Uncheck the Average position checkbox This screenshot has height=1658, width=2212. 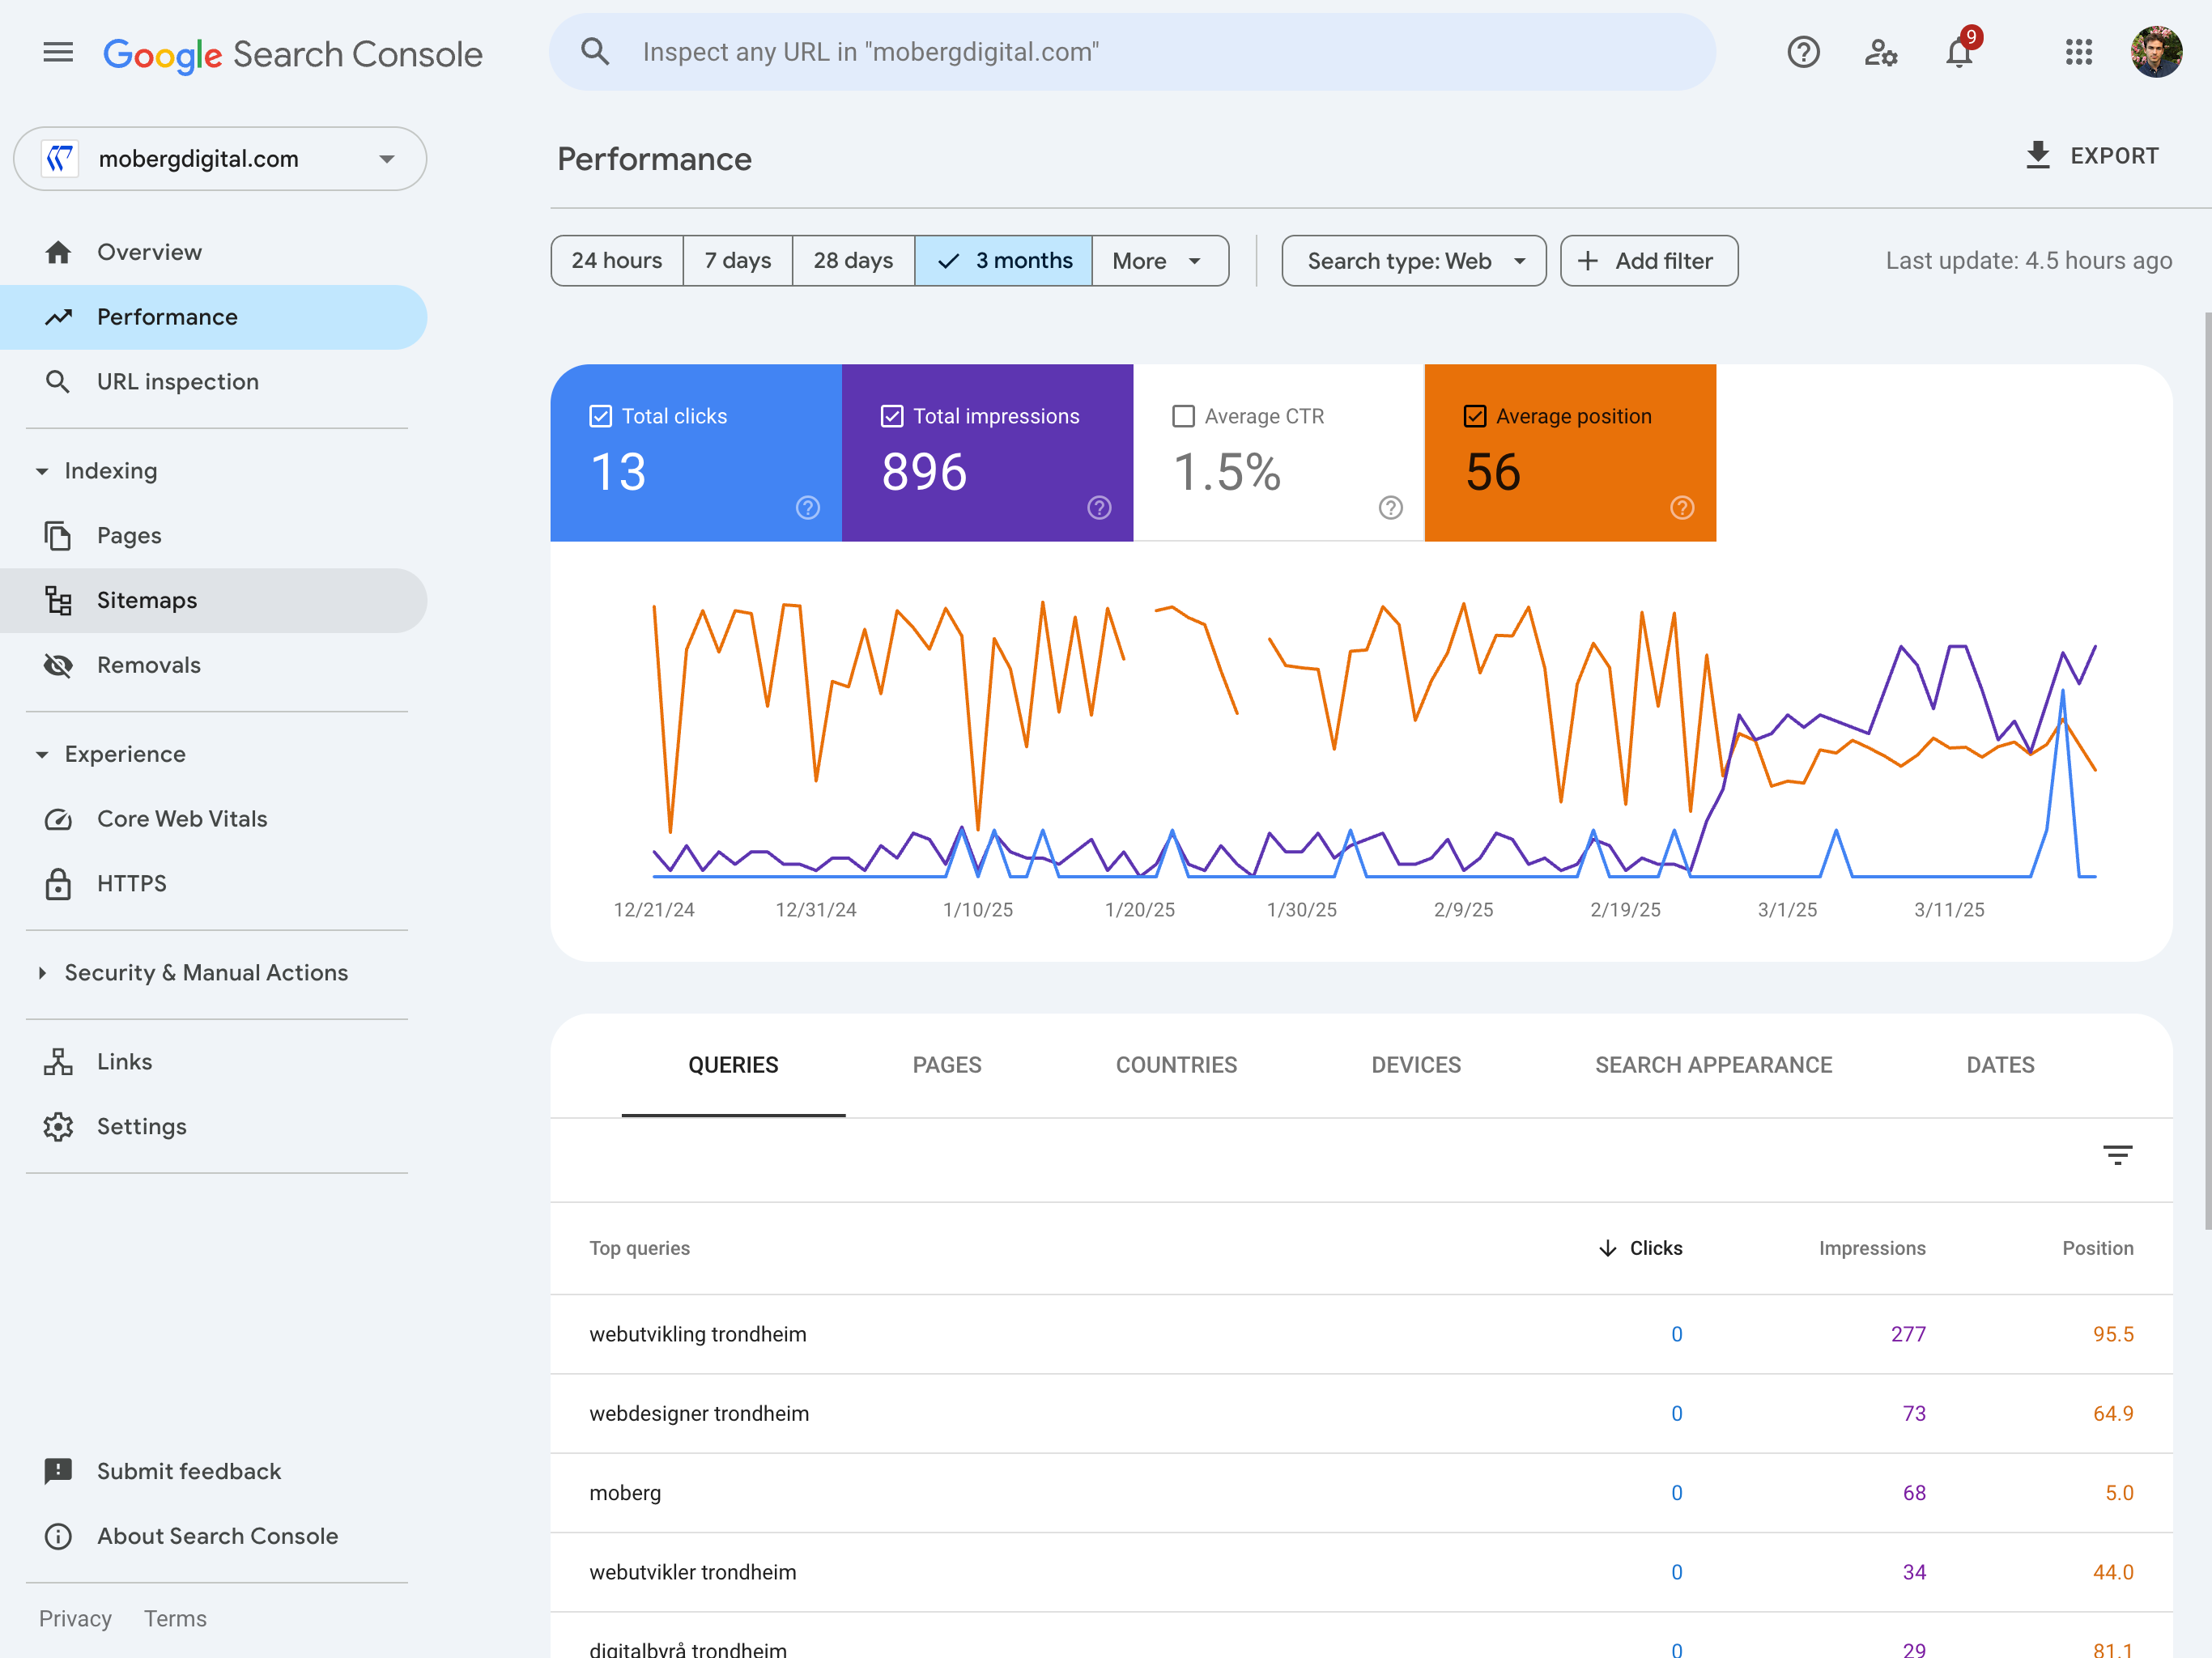(1475, 416)
